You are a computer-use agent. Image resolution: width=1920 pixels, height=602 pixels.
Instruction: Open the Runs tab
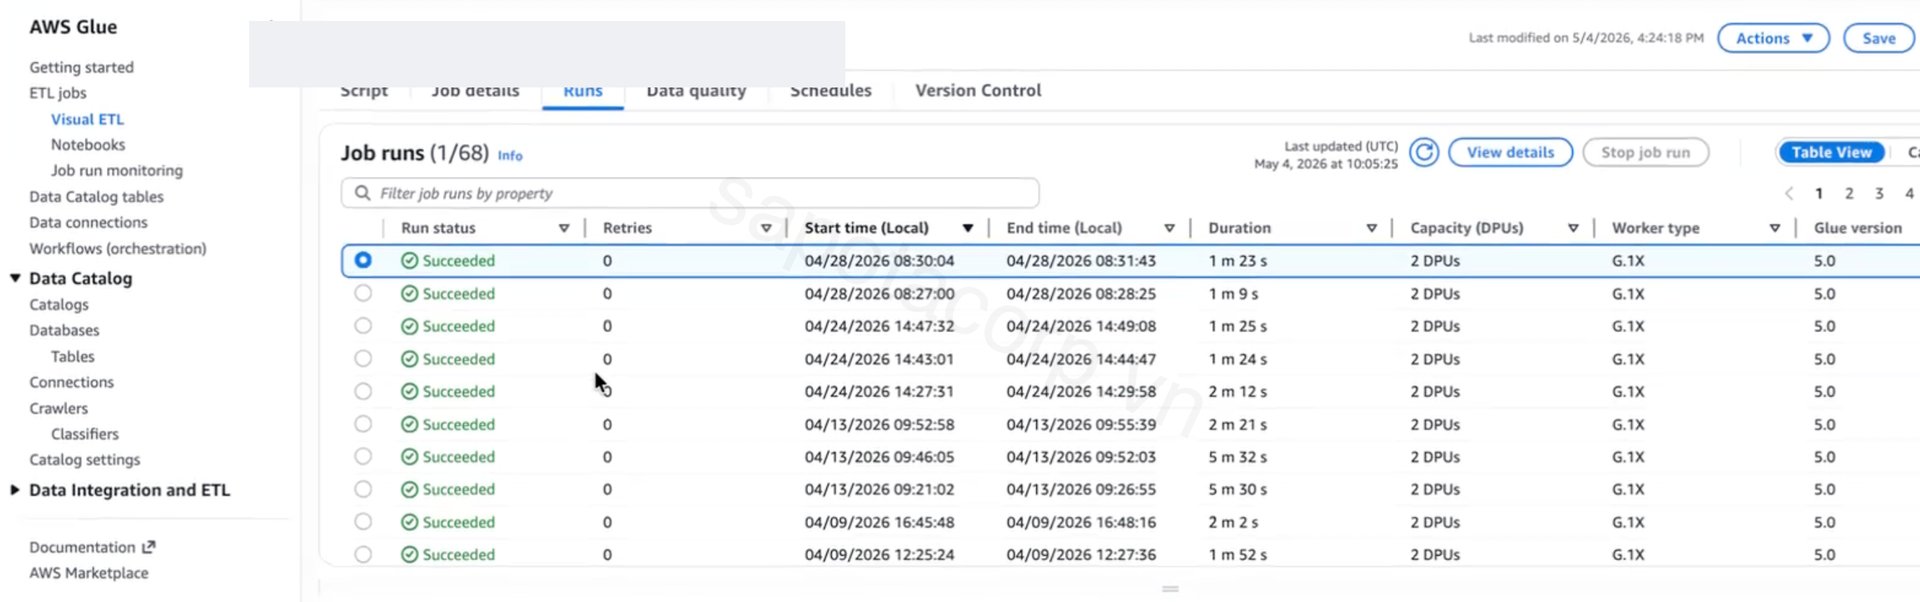pyautogui.click(x=583, y=91)
